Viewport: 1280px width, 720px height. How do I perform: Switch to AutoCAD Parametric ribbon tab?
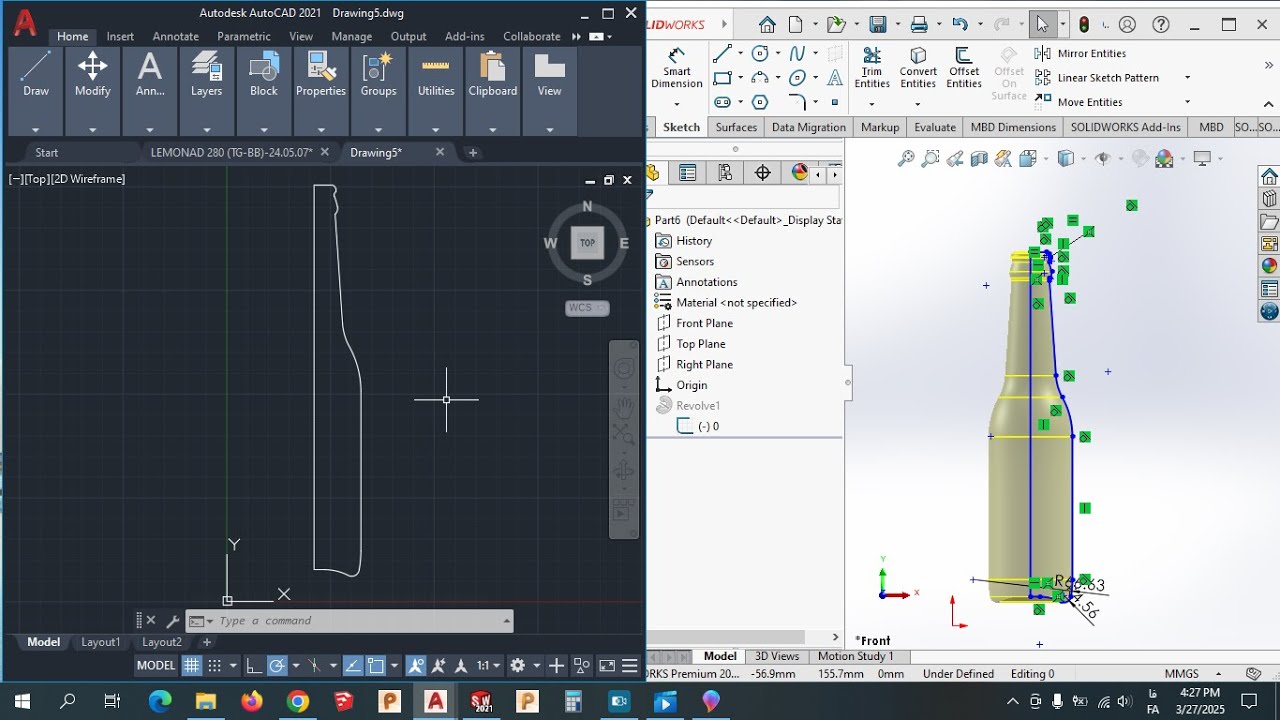click(x=244, y=36)
